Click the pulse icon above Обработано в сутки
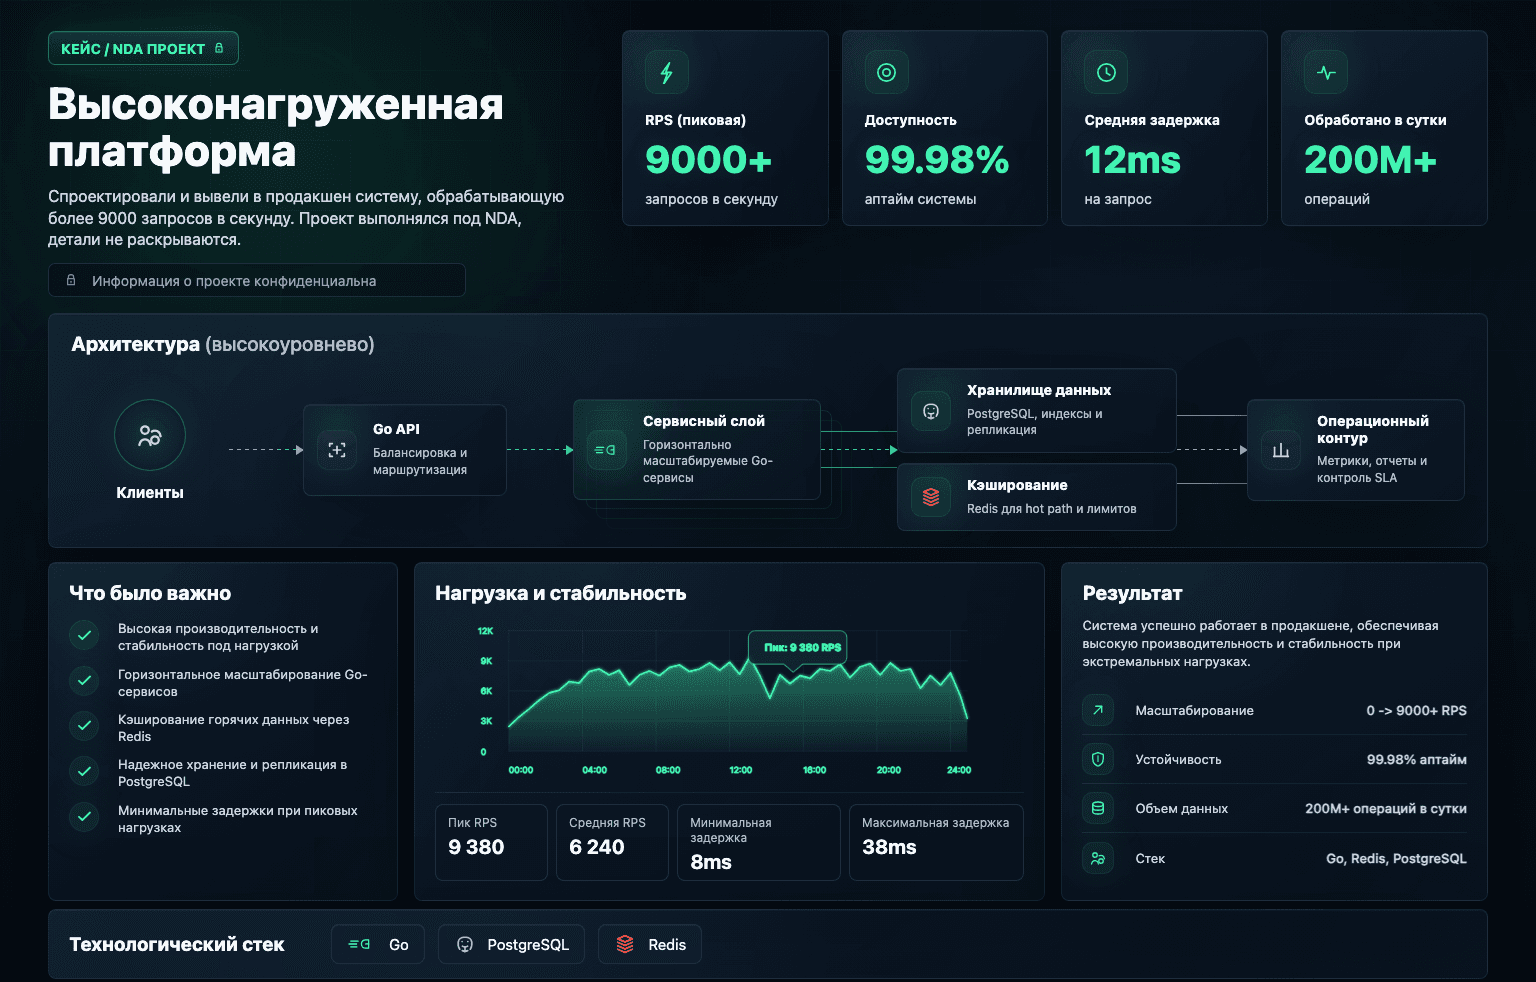This screenshot has height=982, width=1536. pyautogui.click(x=1326, y=72)
